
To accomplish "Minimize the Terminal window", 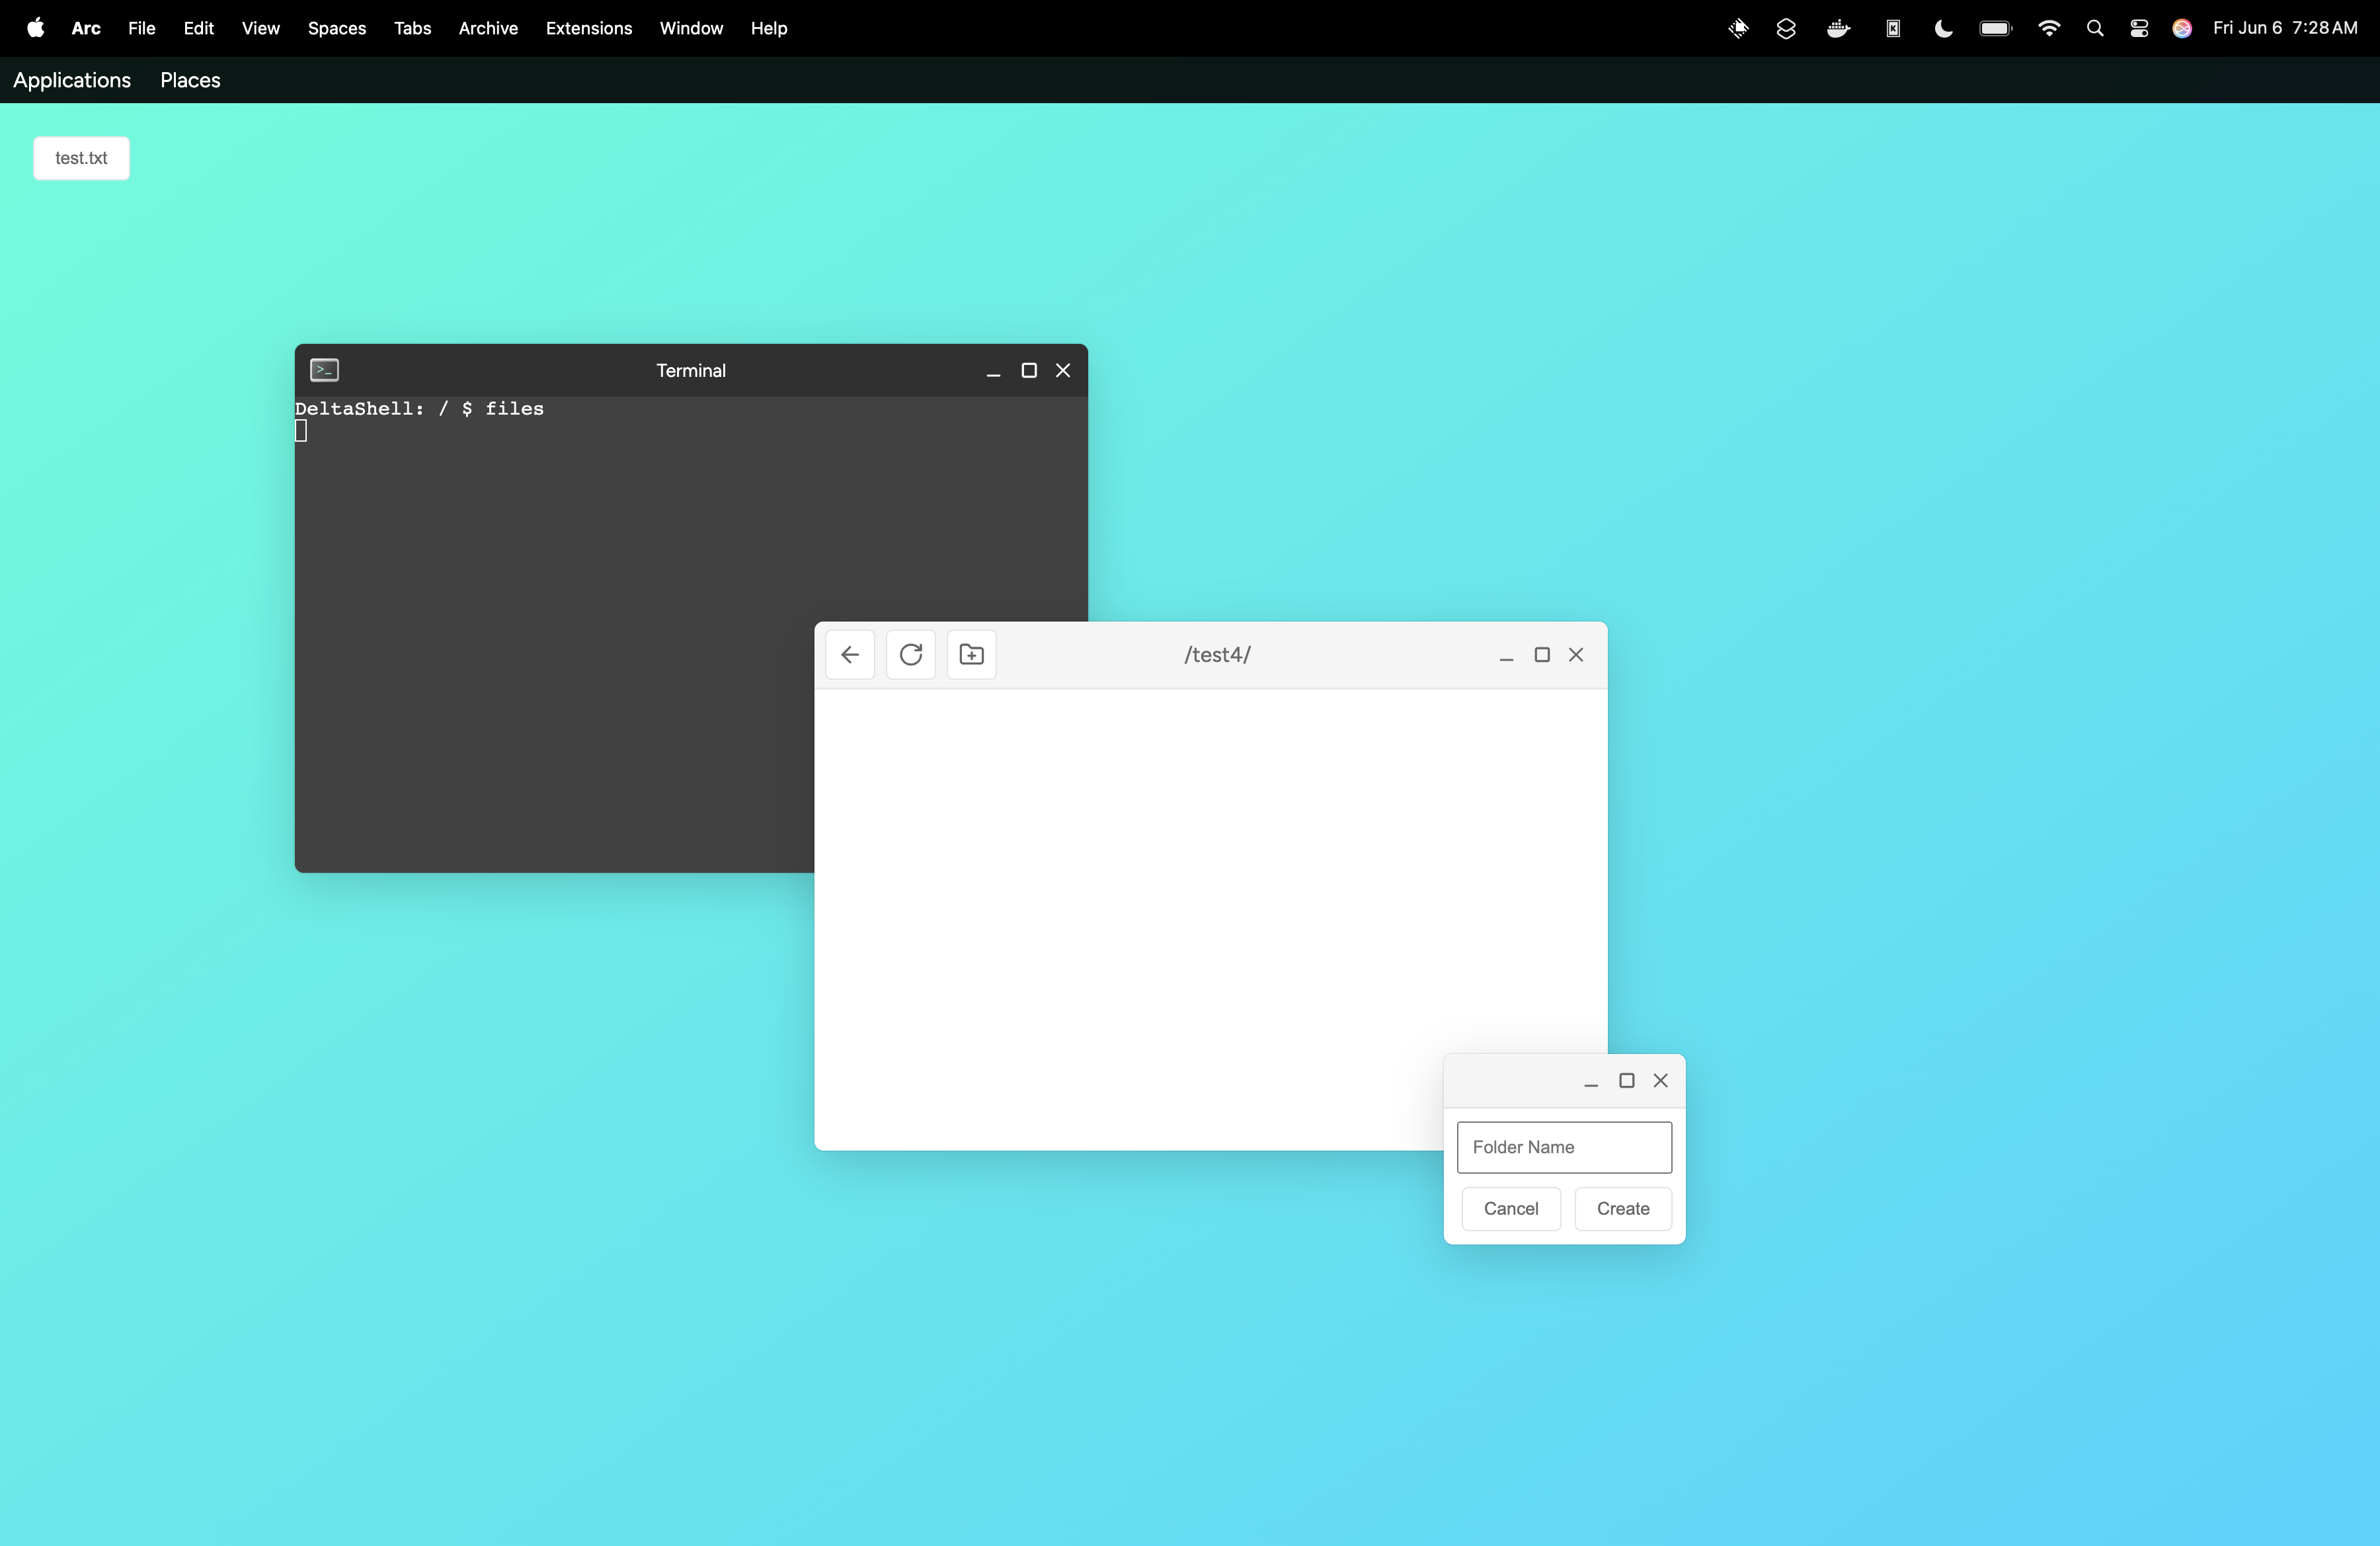I will click(993, 371).
